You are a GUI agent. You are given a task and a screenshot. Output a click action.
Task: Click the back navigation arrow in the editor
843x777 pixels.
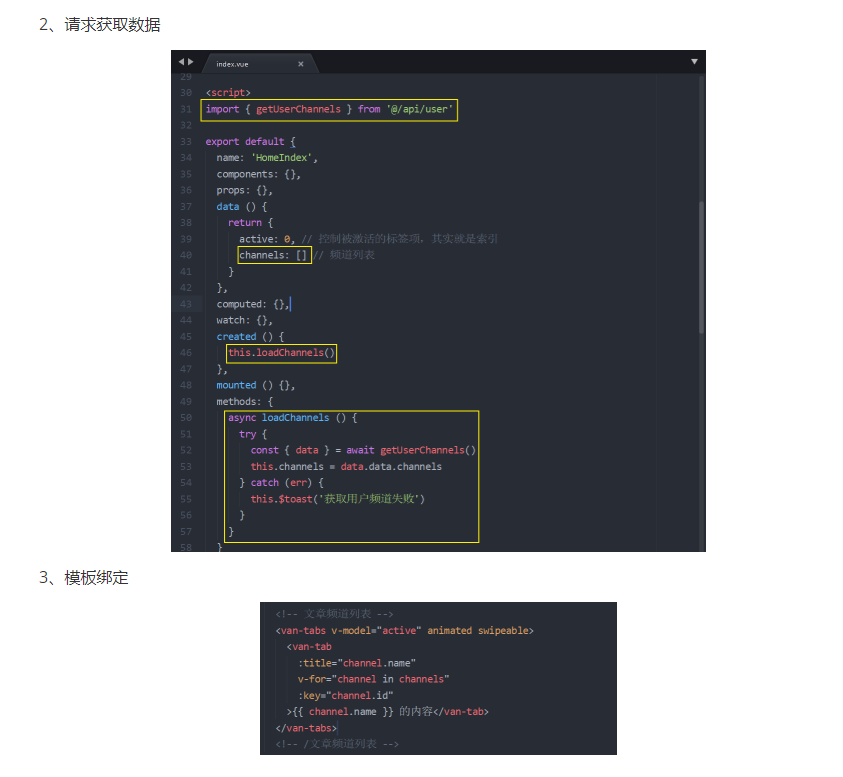tap(181, 62)
